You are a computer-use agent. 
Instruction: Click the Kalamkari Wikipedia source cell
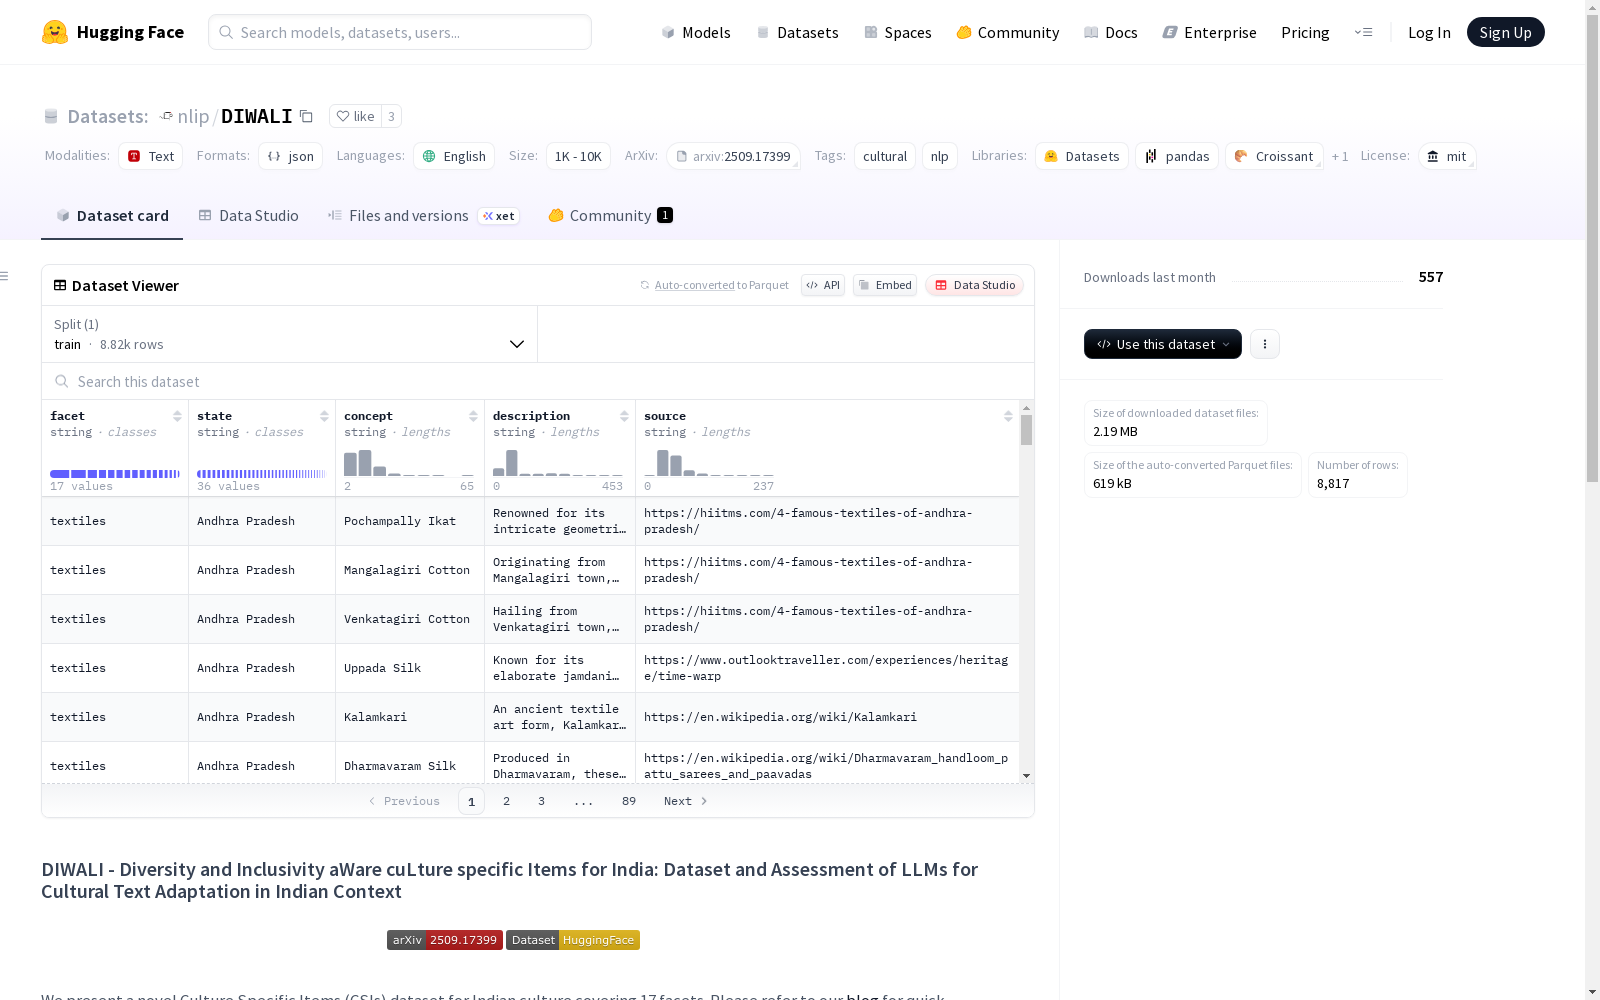[x=827, y=717]
